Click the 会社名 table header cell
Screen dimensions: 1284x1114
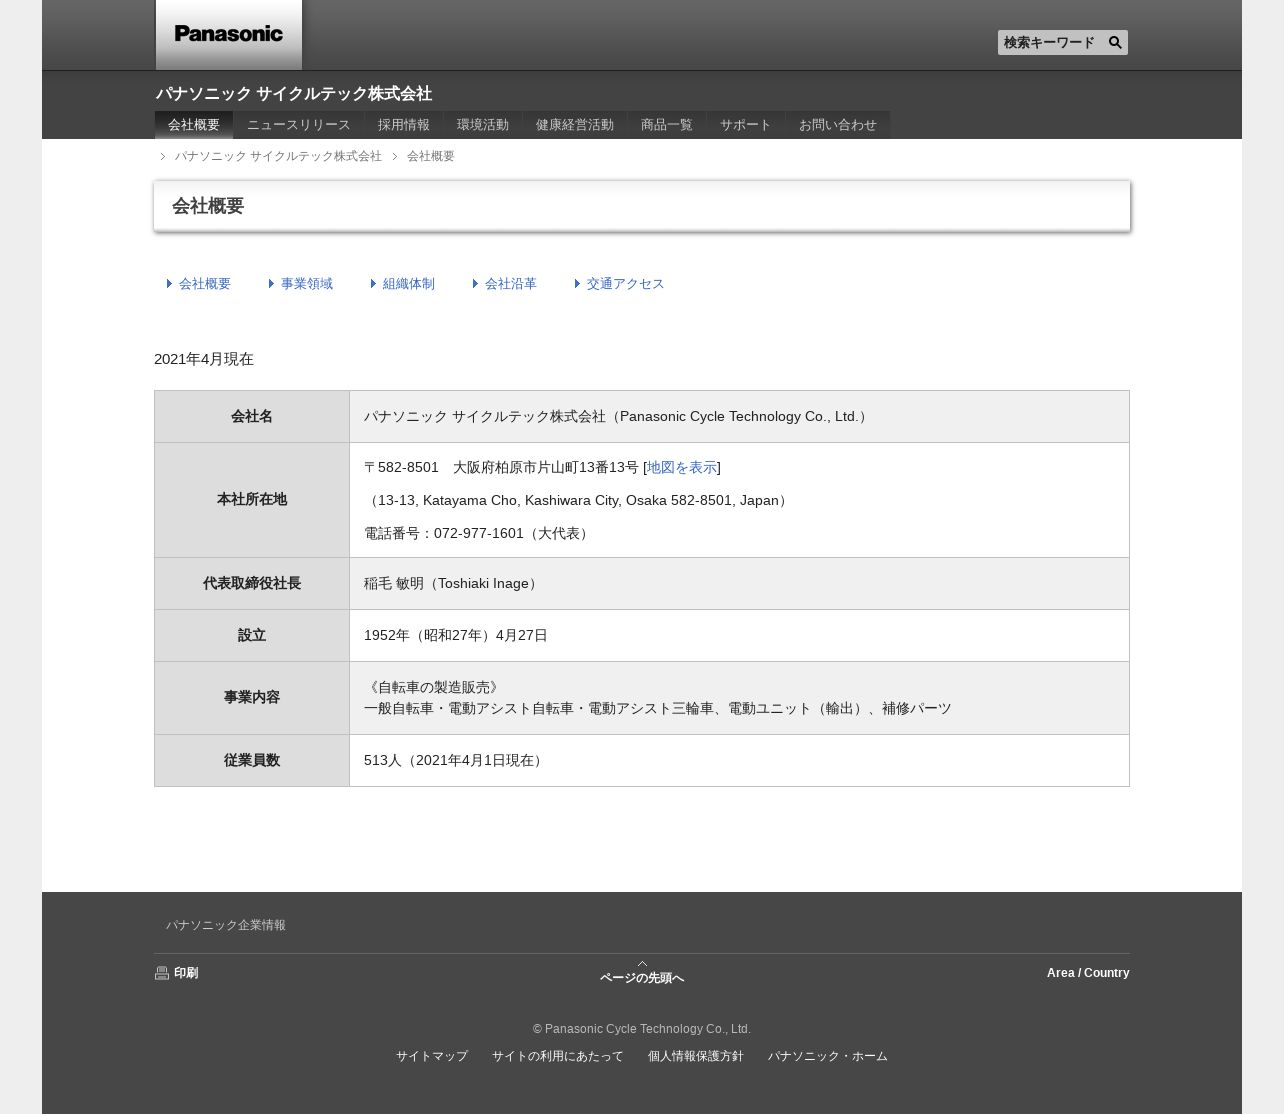click(252, 417)
